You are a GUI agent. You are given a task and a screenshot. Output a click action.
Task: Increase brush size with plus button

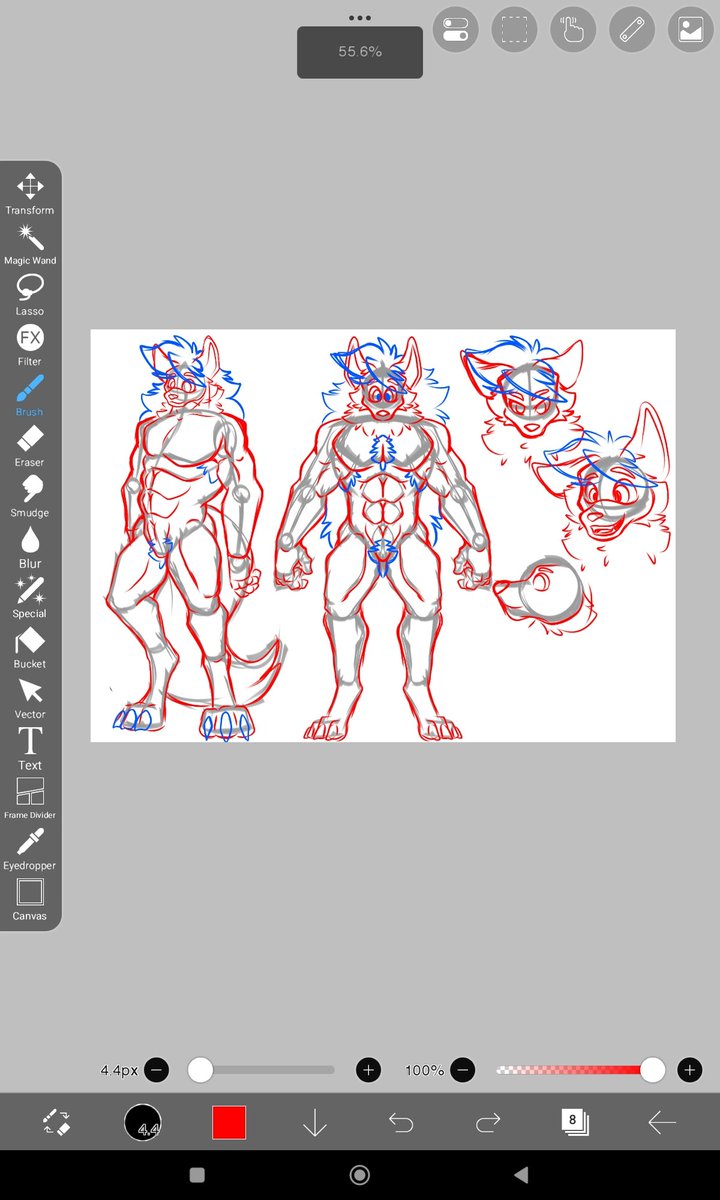pyautogui.click(x=368, y=1070)
